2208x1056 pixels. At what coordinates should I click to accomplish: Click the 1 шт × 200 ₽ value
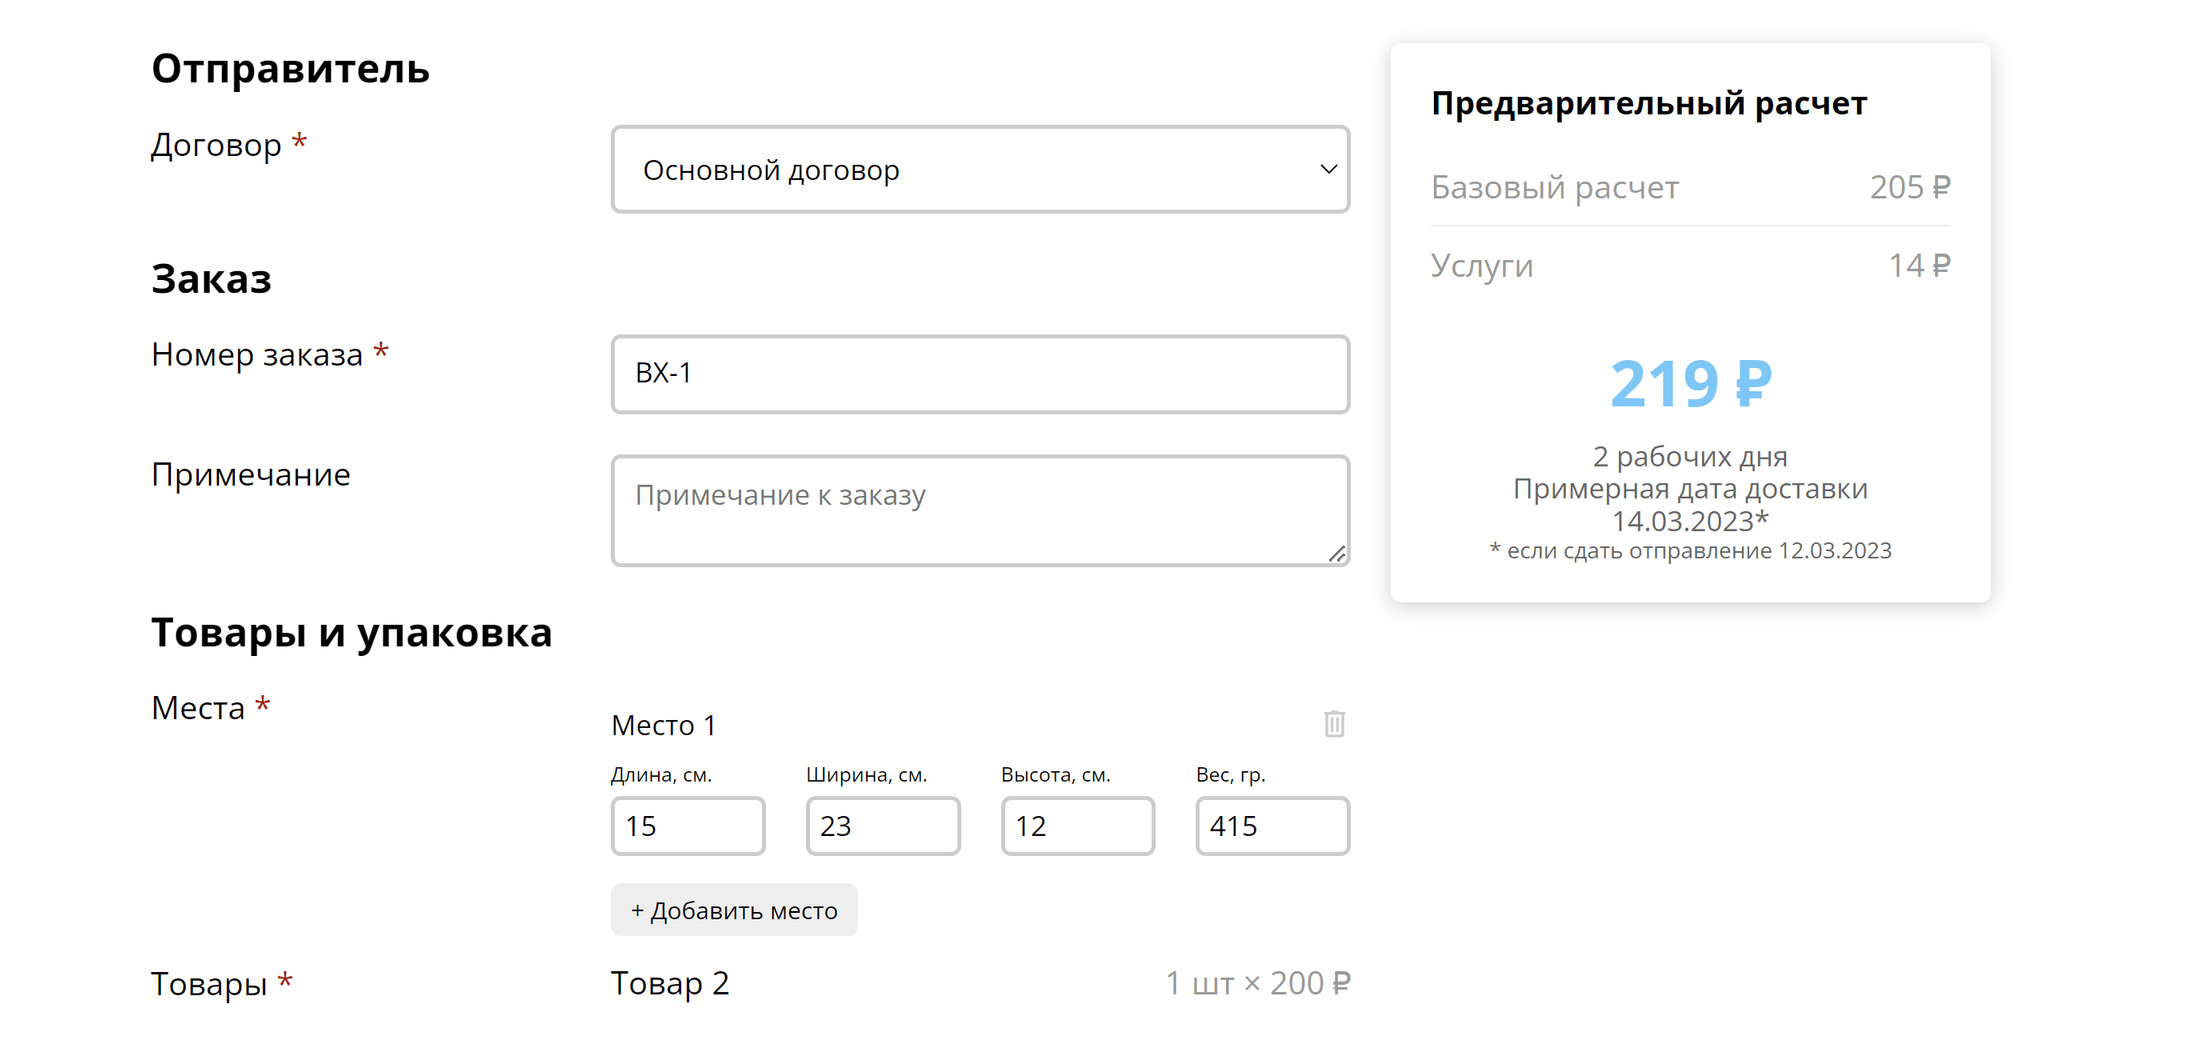coord(1258,984)
